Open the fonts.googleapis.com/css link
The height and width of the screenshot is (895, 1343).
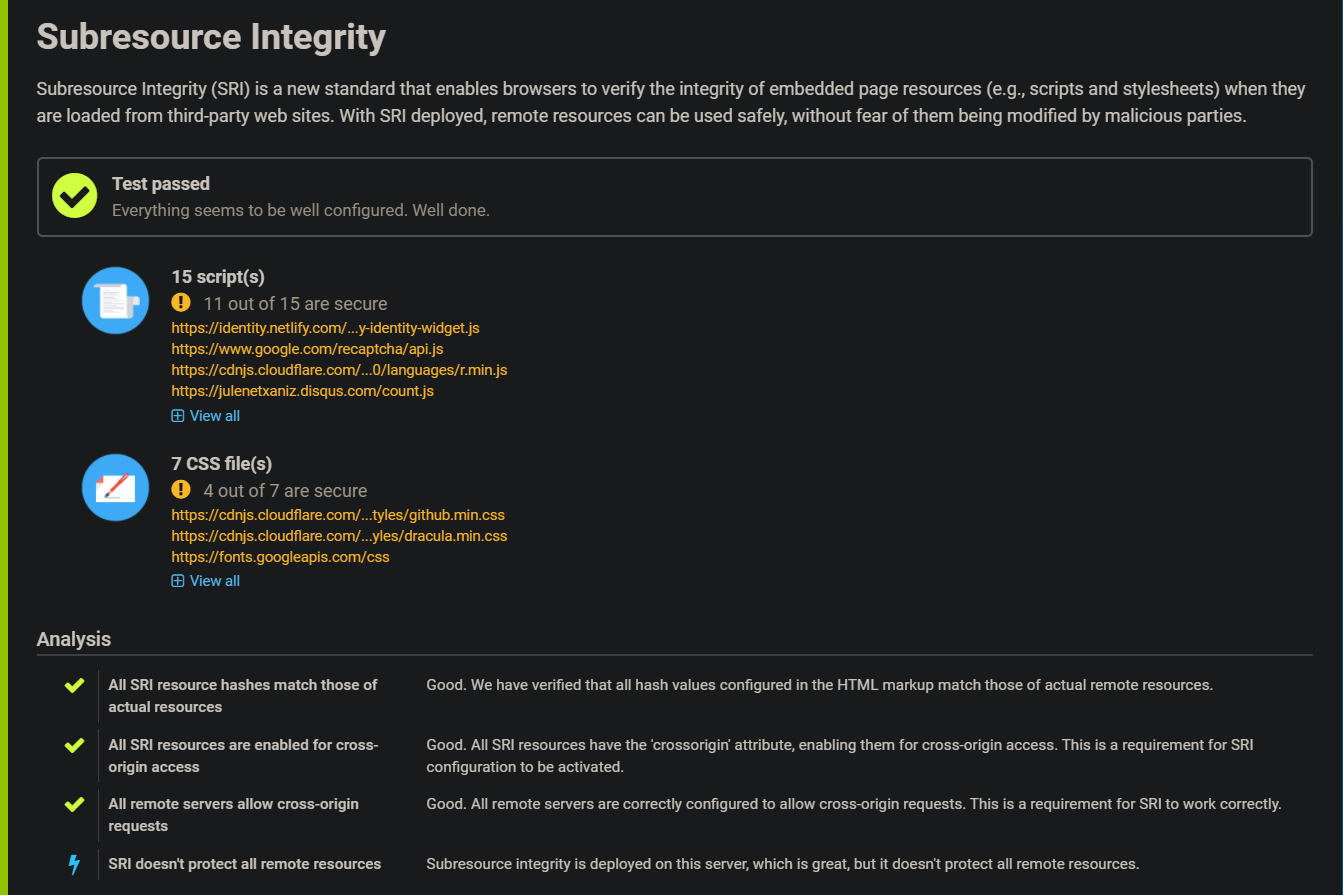click(280, 557)
